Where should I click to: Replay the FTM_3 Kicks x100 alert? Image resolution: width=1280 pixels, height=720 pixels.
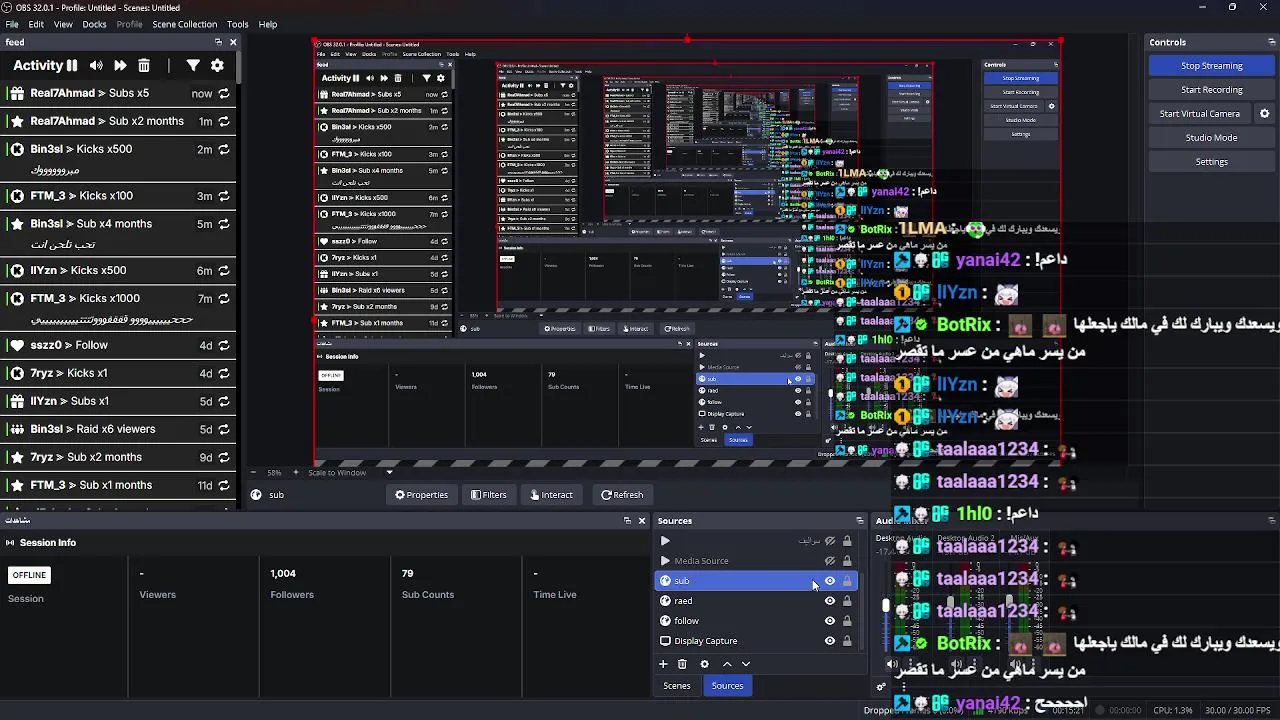[x=224, y=196]
